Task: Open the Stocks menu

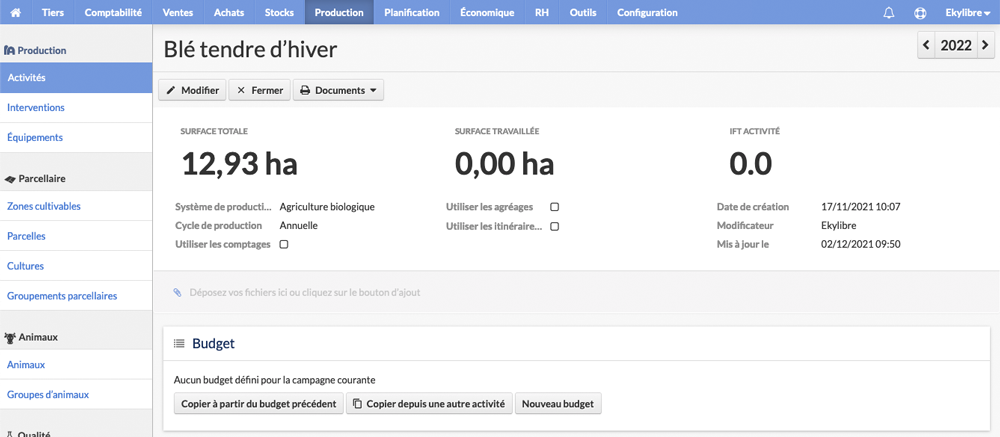Action: [279, 12]
